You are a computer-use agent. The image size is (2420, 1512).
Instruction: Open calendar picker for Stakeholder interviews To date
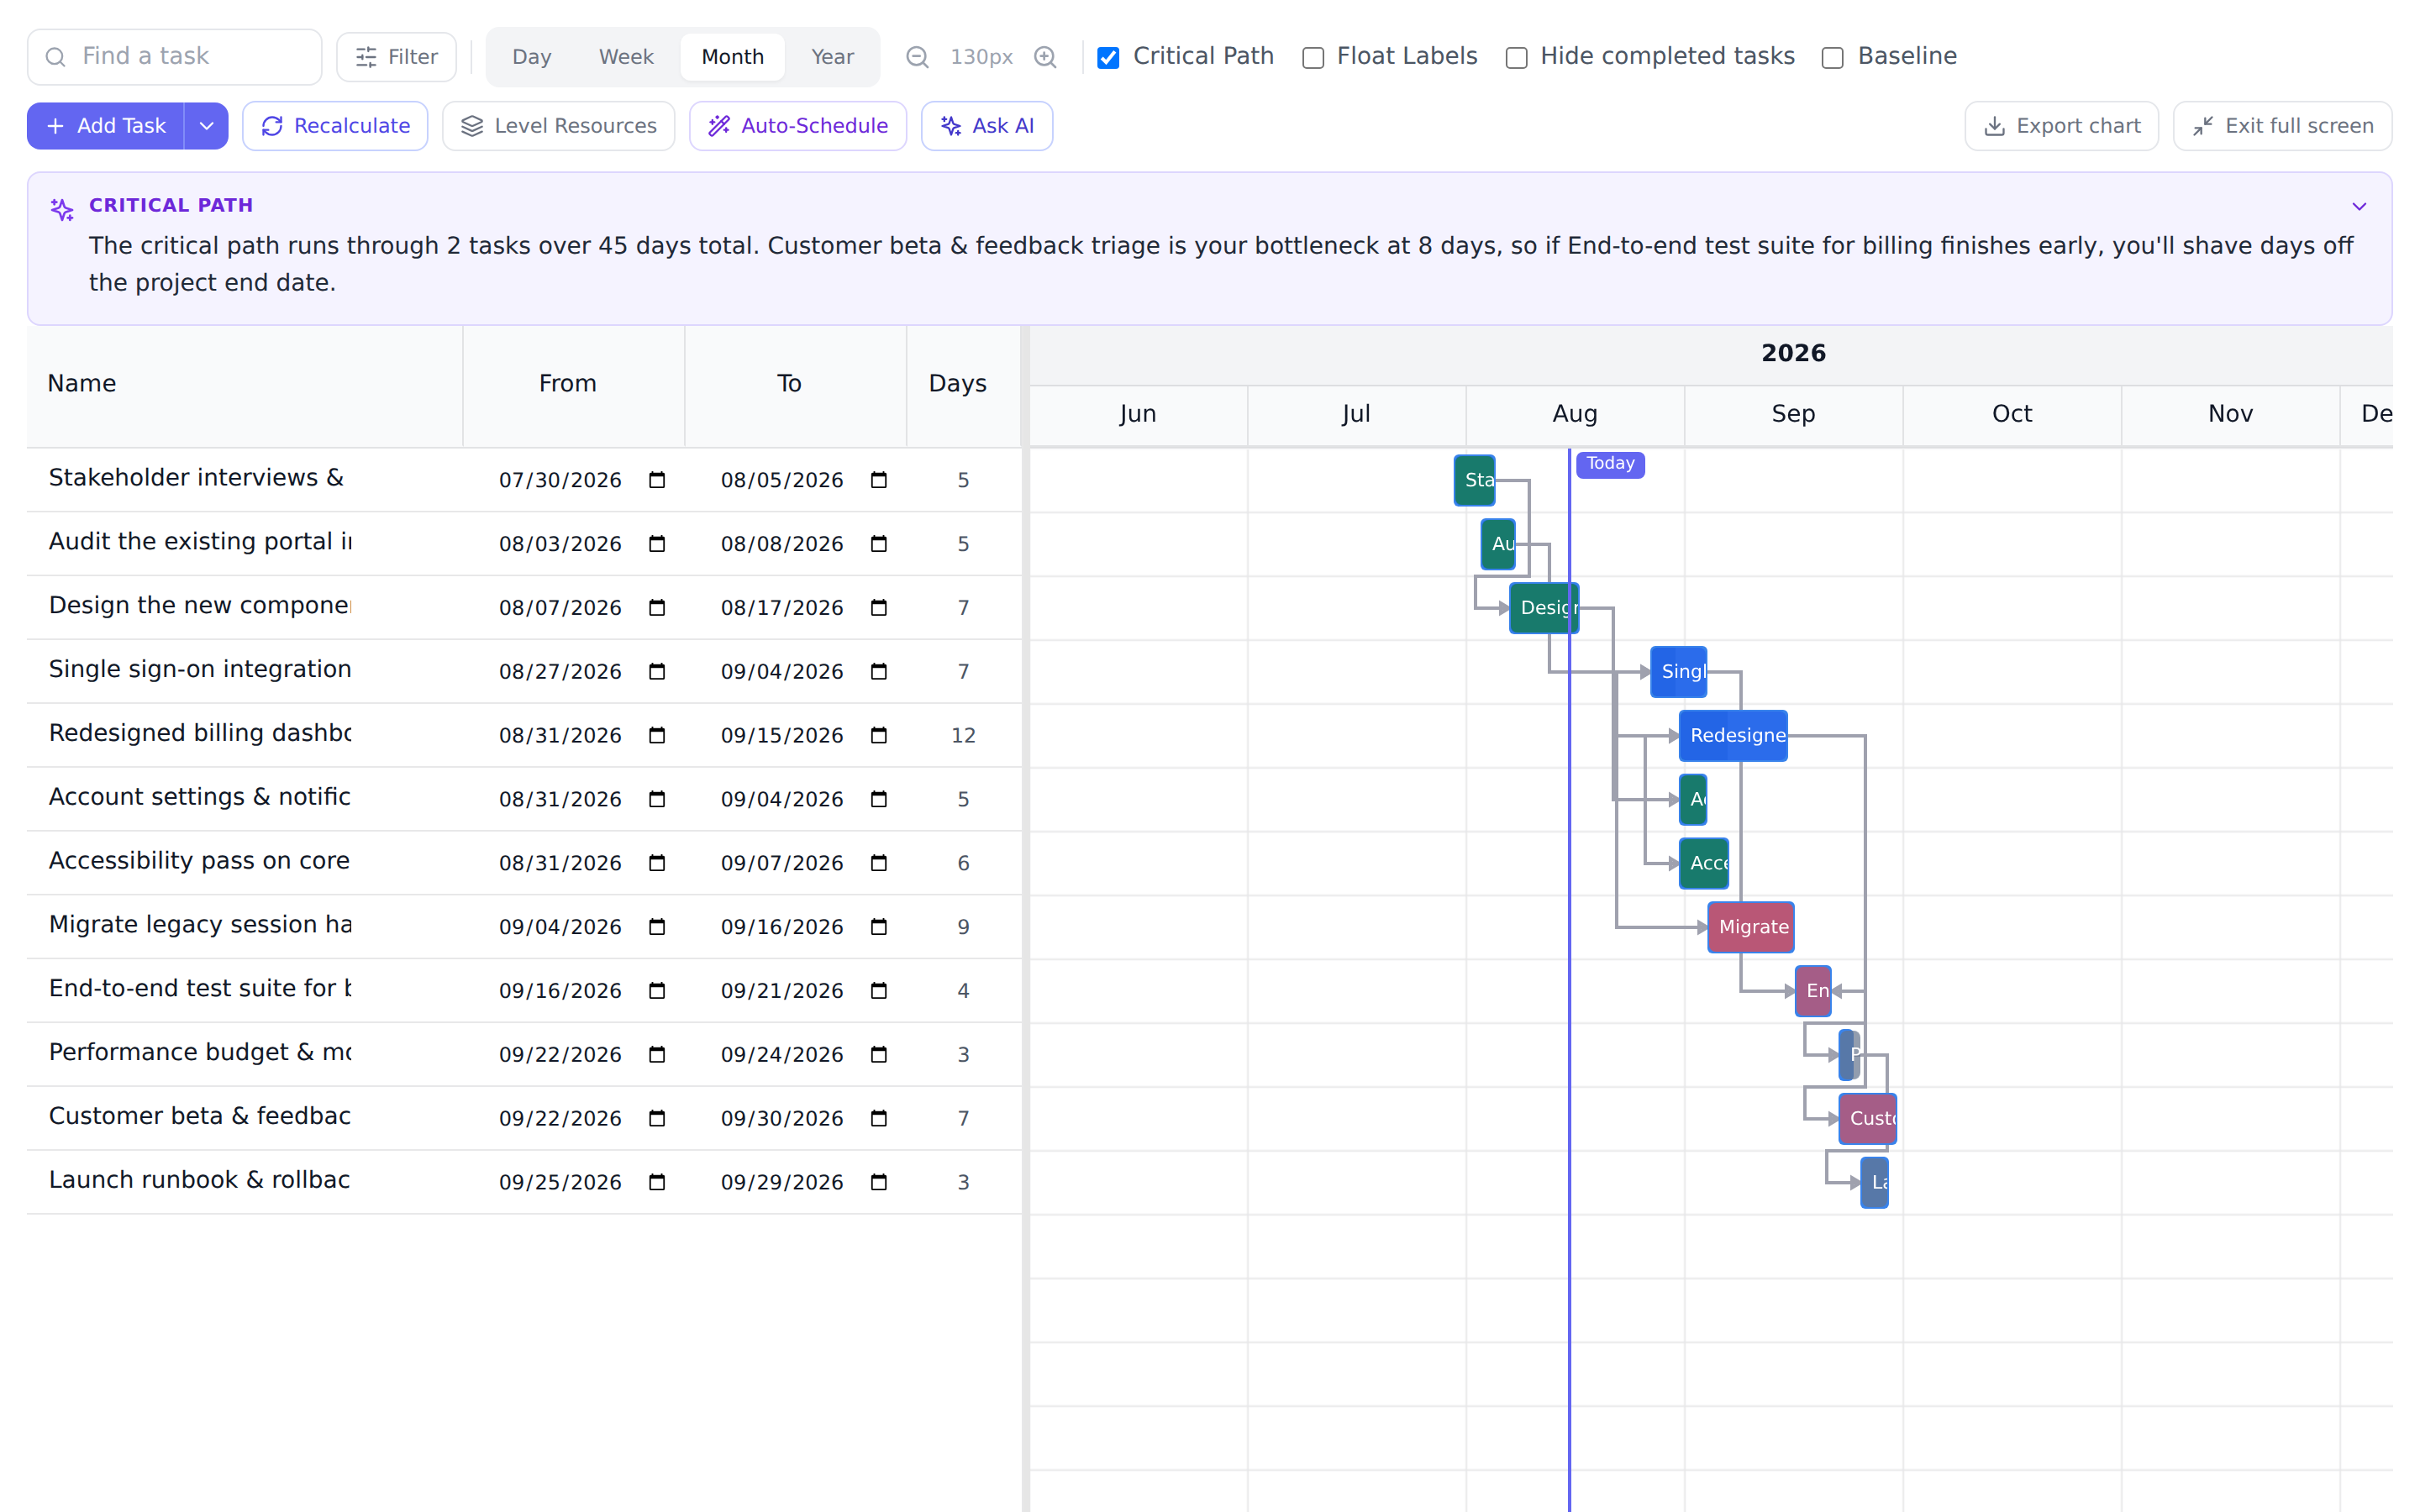(879, 480)
